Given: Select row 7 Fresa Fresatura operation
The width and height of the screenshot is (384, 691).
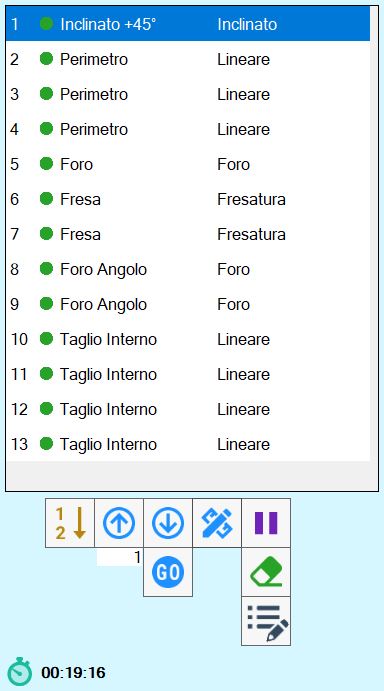Looking at the screenshot, I should point(188,234).
